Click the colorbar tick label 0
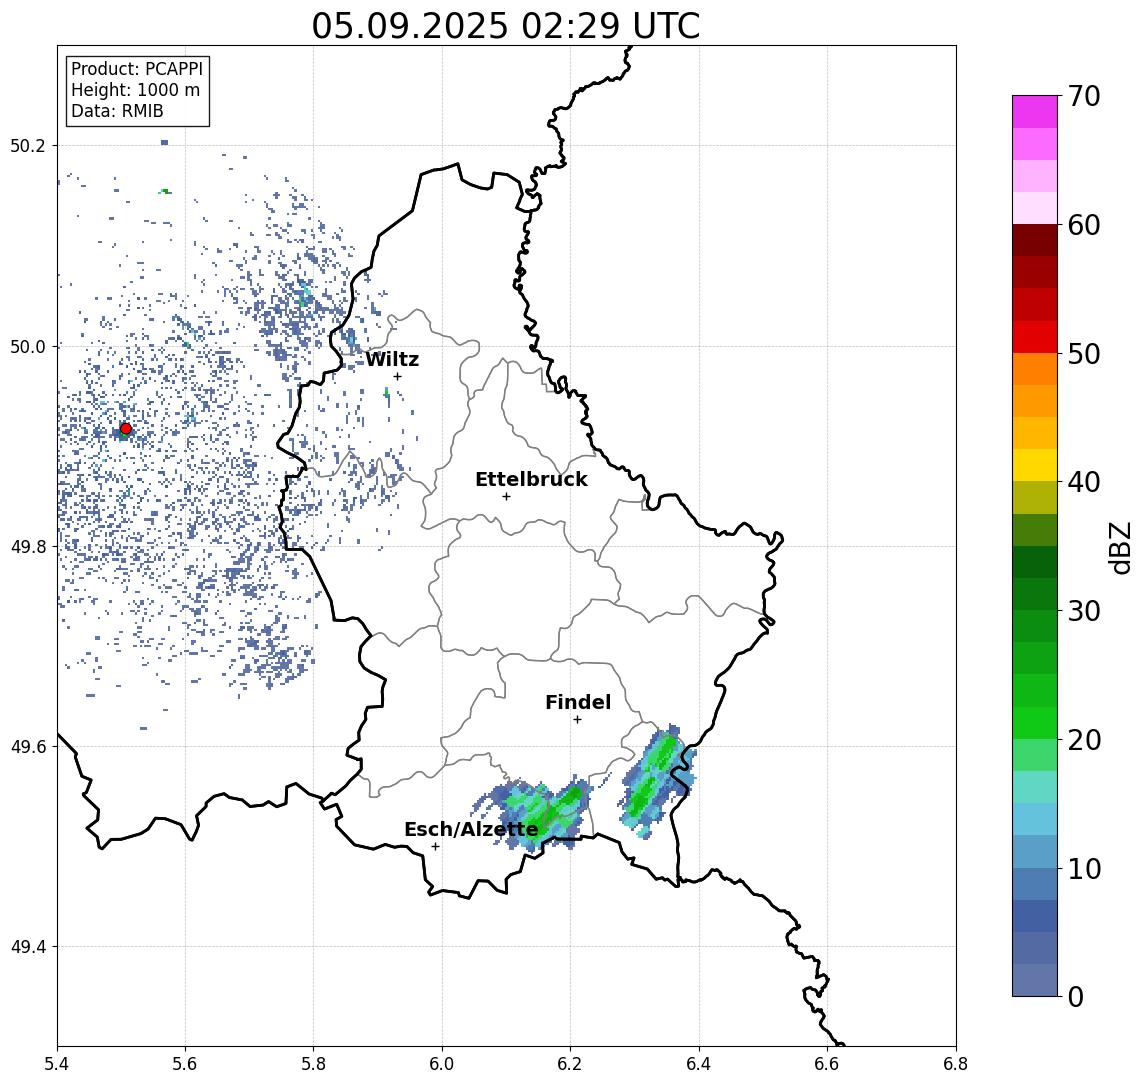The height and width of the screenshot is (1084, 1145). tap(1076, 996)
